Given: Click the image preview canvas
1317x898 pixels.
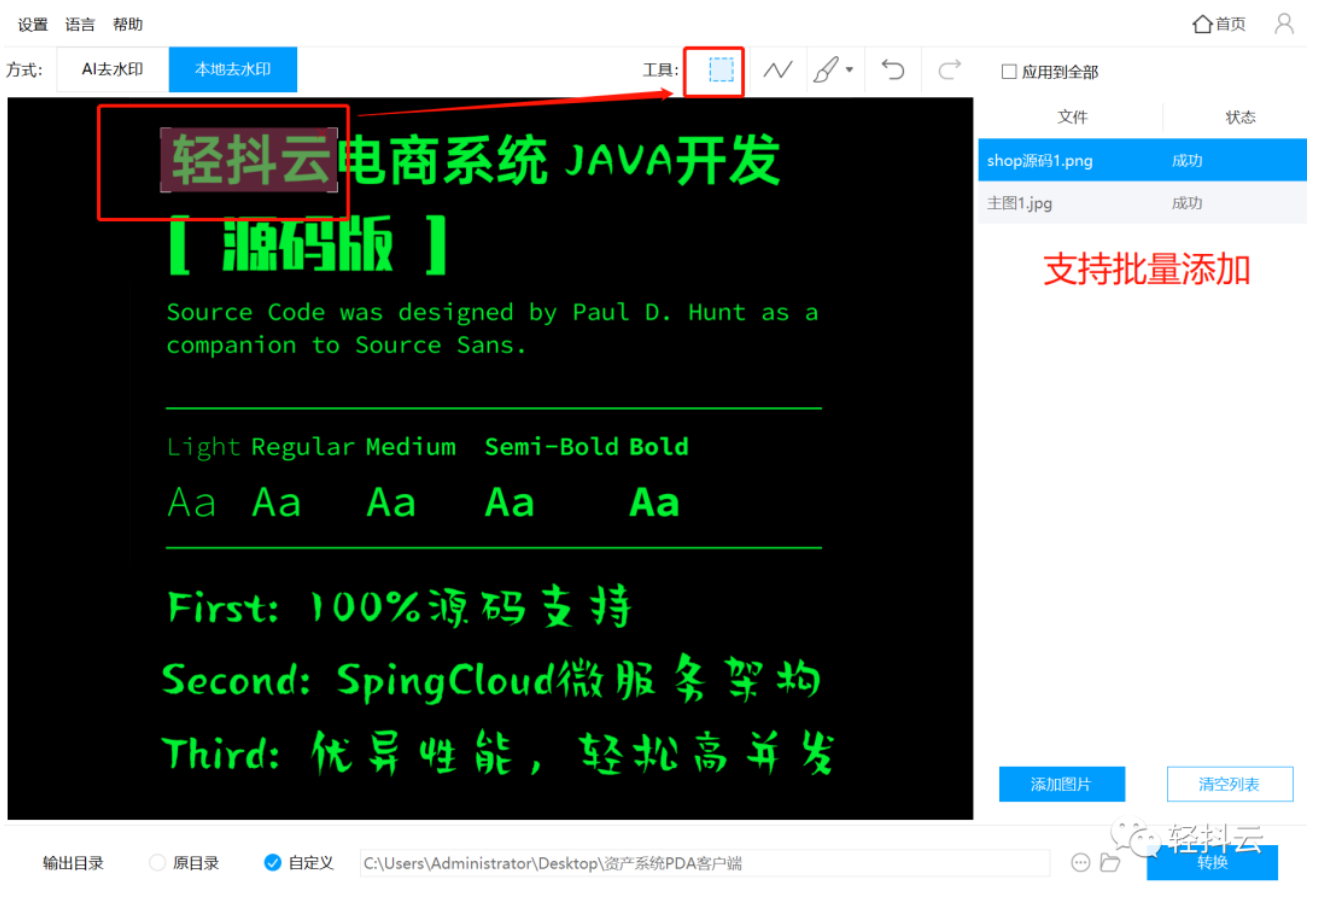Looking at the screenshot, I should point(490,458).
